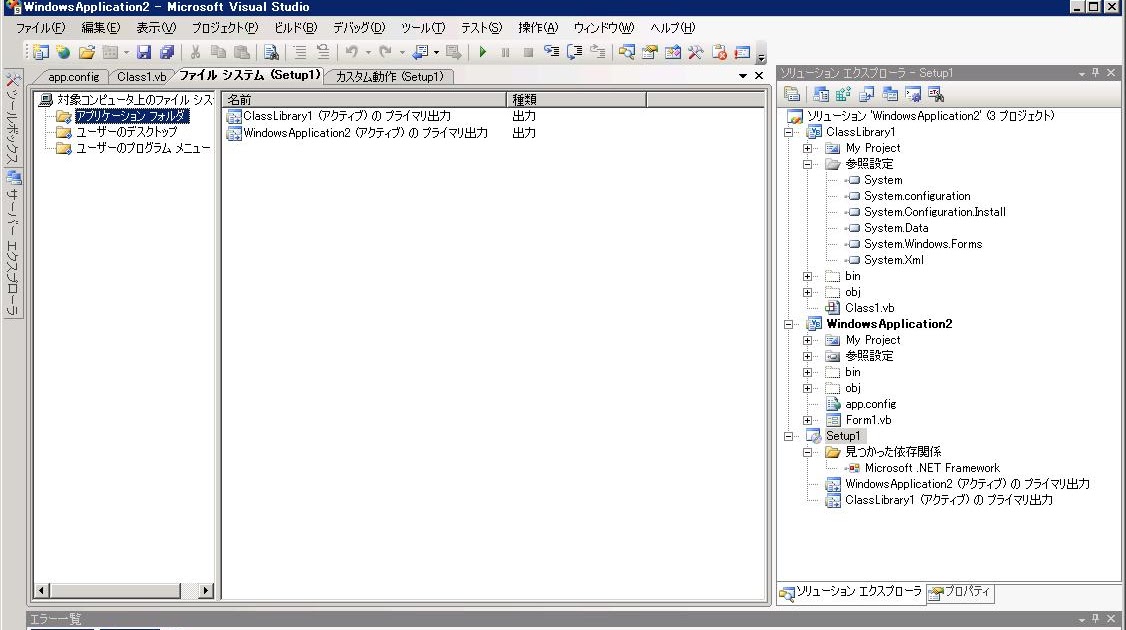Click the Paste toolbar icon
Screen dimensions: 1126x630
[x=242, y=52]
